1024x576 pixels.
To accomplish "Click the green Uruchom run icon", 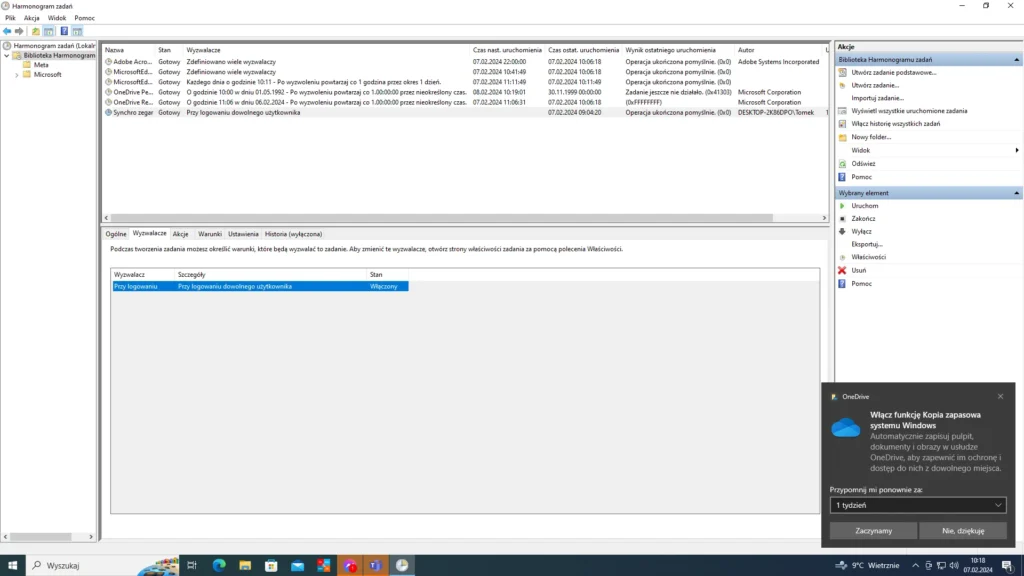I will pos(842,206).
